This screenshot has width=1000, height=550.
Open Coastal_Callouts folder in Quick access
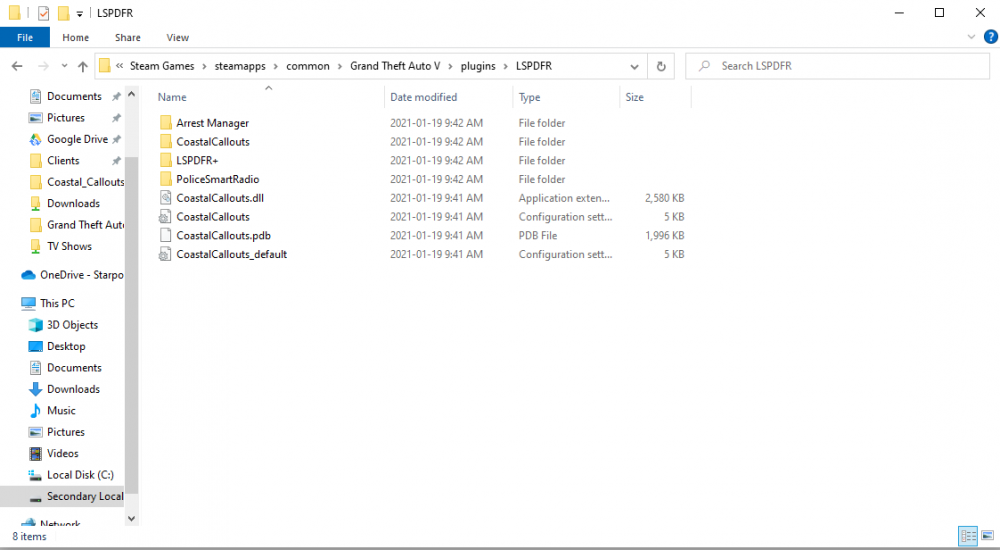pyautogui.click(x=77, y=182)
